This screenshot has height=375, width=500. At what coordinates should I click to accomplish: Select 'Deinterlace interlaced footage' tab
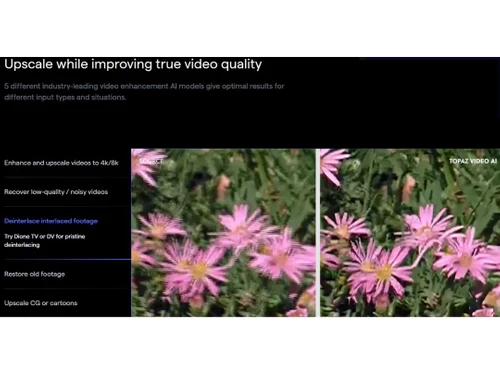tap(51, 221)
